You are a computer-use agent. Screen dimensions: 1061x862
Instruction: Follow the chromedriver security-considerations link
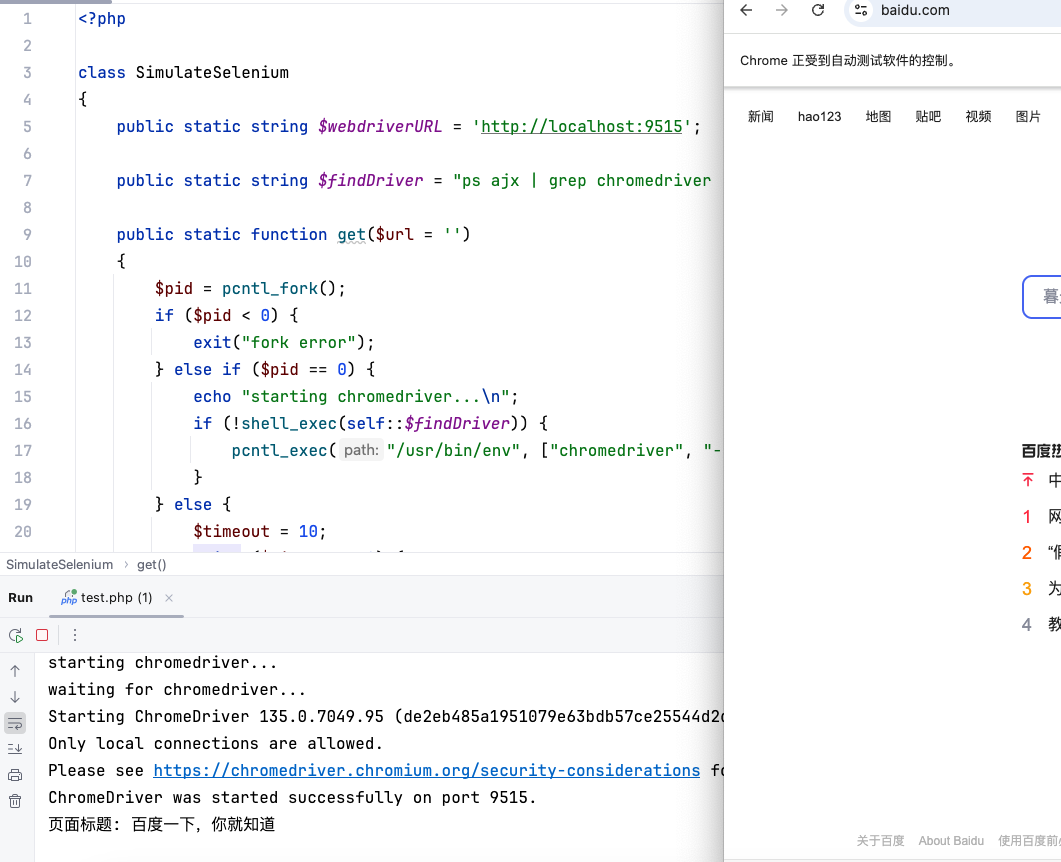tap(426, 770)
